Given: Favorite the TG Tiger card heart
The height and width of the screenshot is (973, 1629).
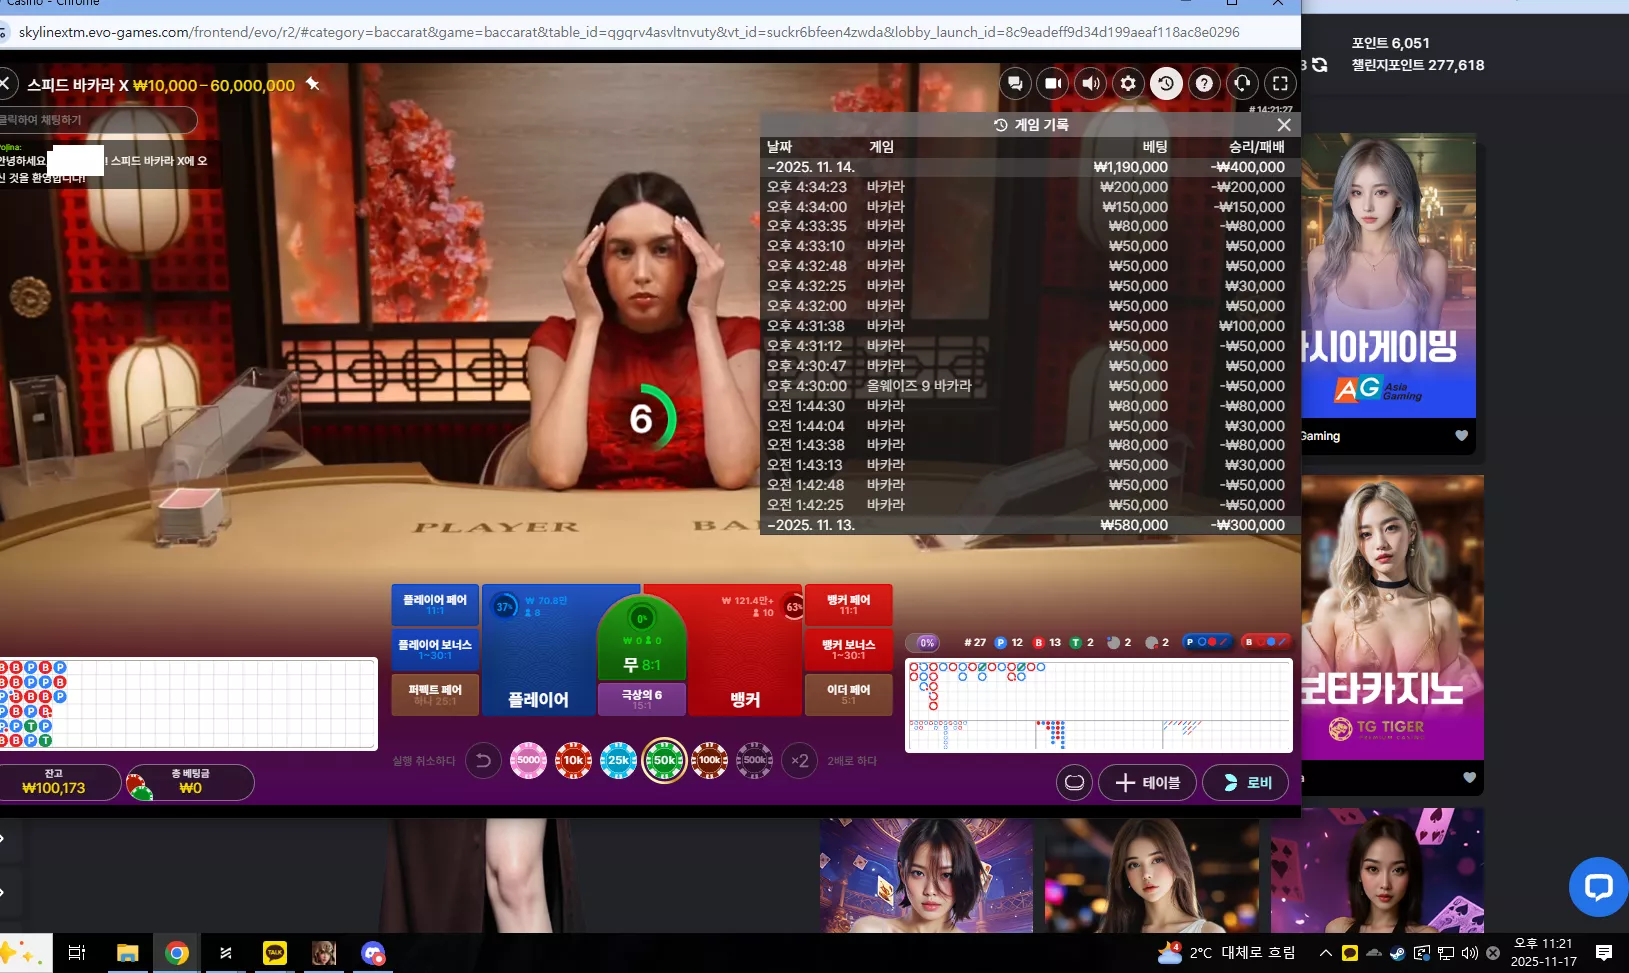Looking at the screenshot, I should [x=1469, y=778].
